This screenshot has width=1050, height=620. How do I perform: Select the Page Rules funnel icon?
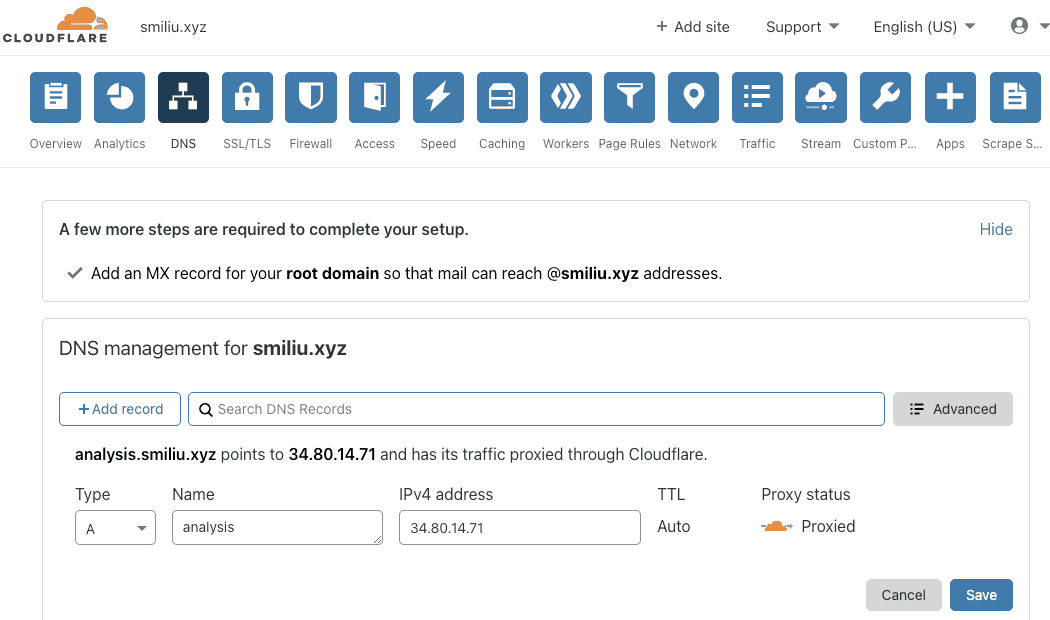click(x=630, y=98)
